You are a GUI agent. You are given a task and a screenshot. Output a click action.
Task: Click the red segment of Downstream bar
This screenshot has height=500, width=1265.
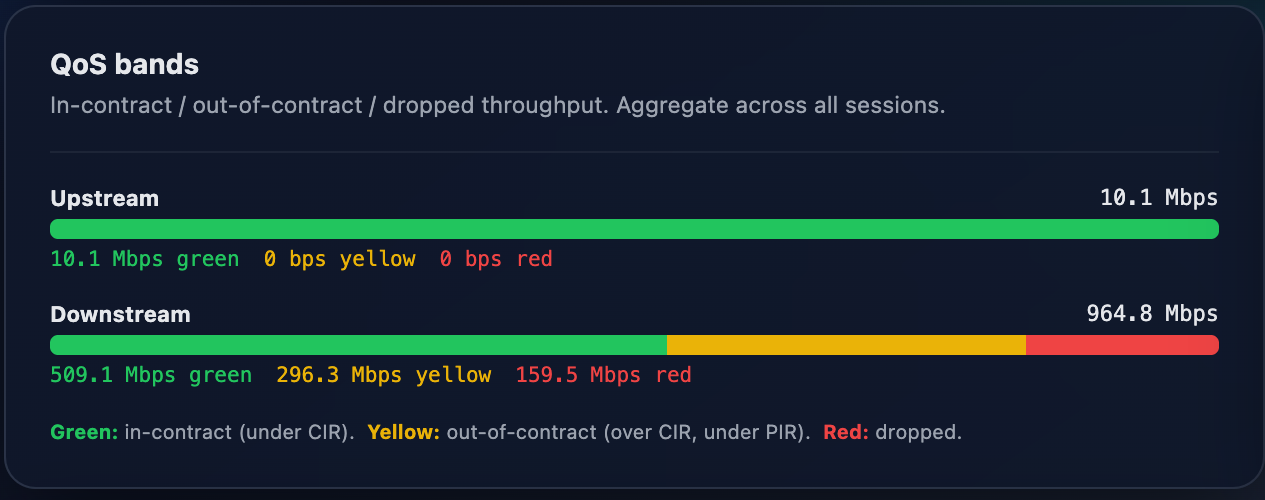(x=1122, y=344)
